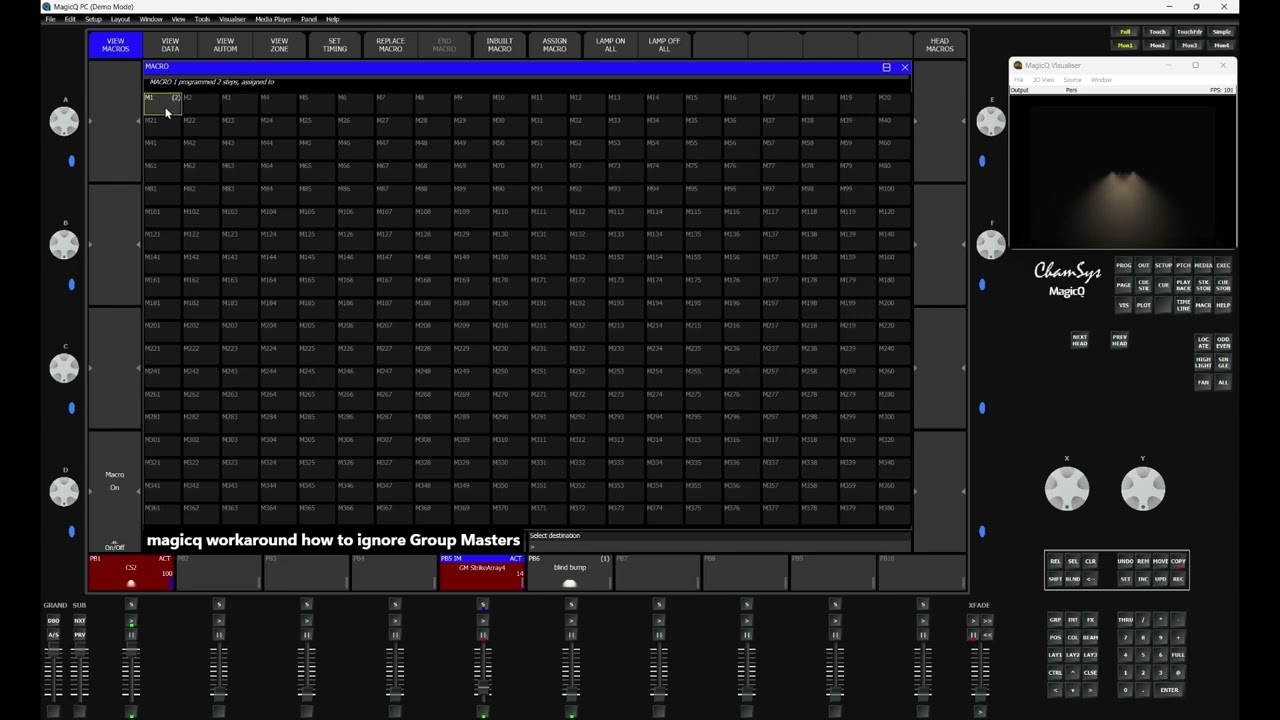Click REPLACE MACRO soft button
This screenshot has height=720, width=1280.
pos(390,45)
